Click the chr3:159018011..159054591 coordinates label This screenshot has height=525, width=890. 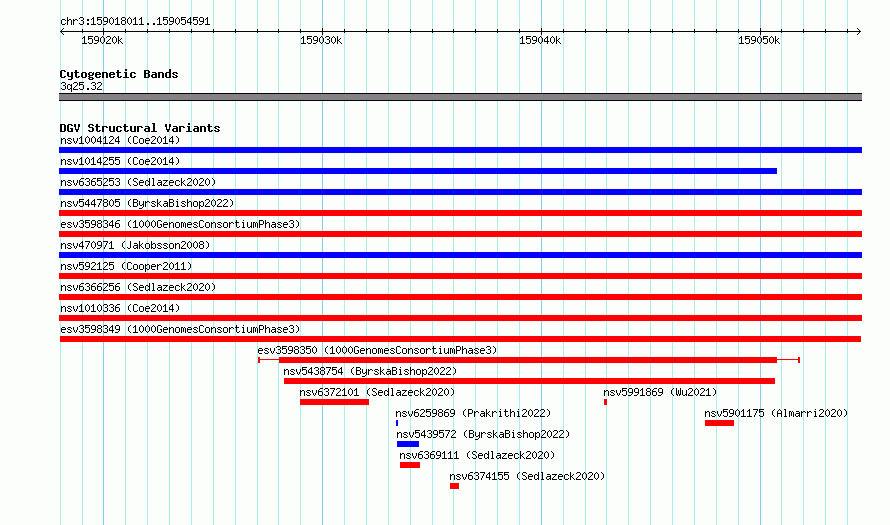pos(135,21)
